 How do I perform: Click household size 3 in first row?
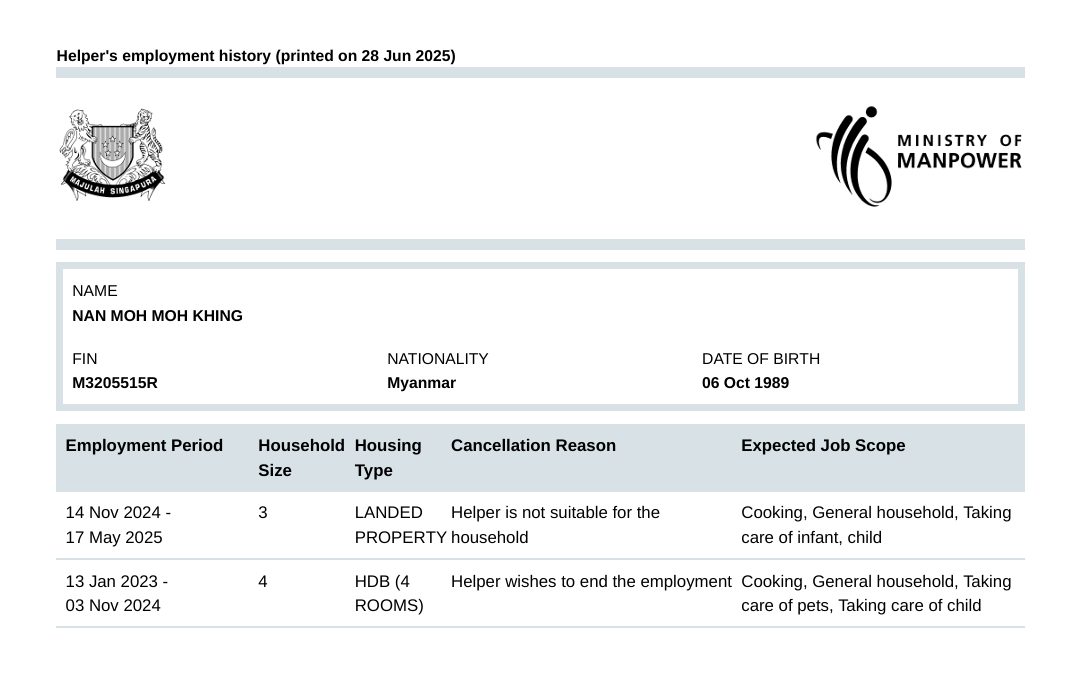coord(262,513)
